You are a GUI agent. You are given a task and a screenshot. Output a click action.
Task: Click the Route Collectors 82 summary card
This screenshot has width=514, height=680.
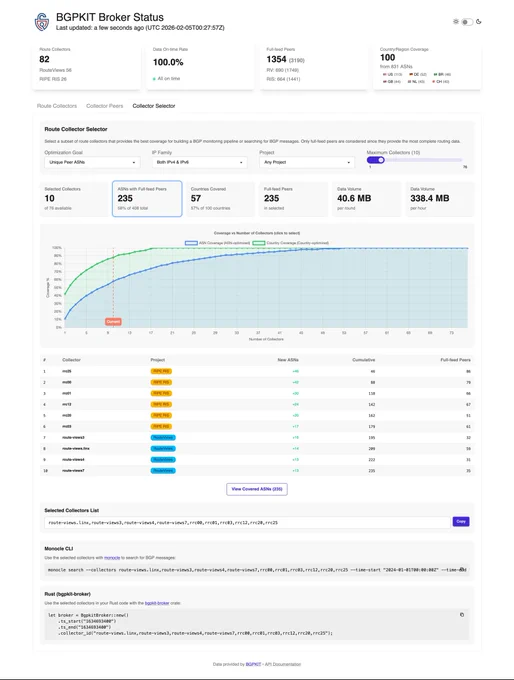[86, 66]
